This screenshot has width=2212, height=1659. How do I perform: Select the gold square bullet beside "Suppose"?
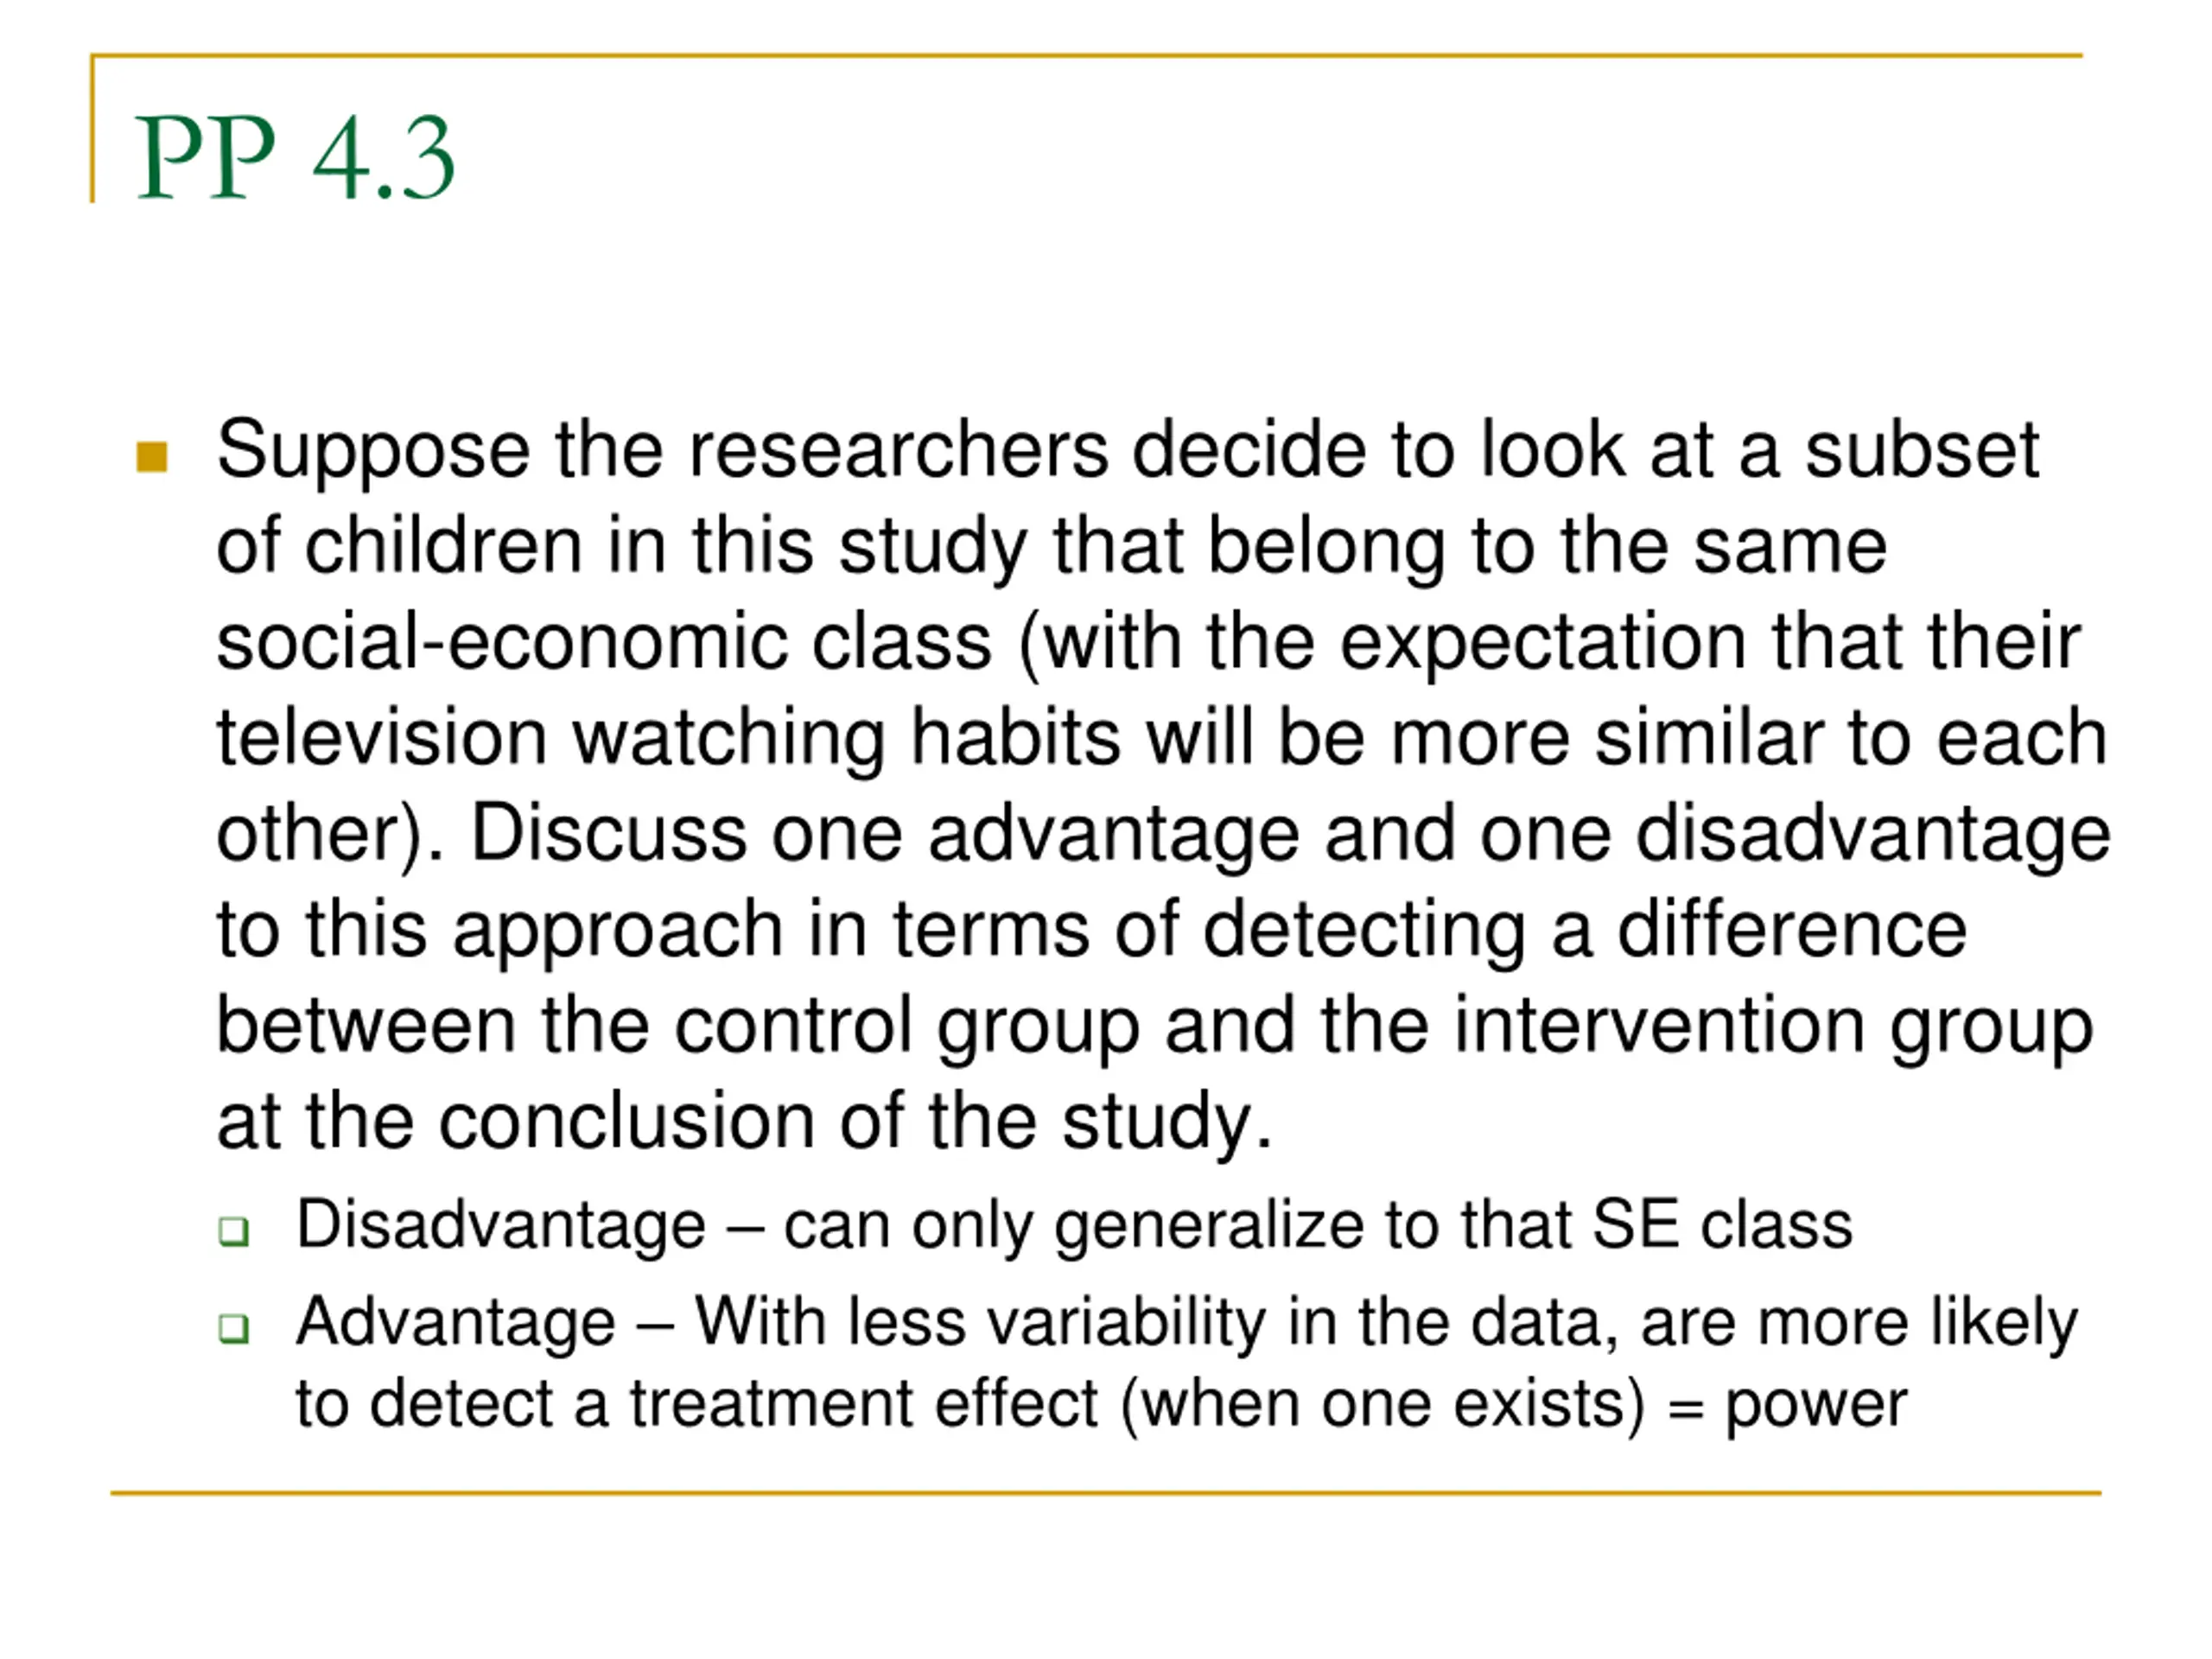tap(152, 456)
